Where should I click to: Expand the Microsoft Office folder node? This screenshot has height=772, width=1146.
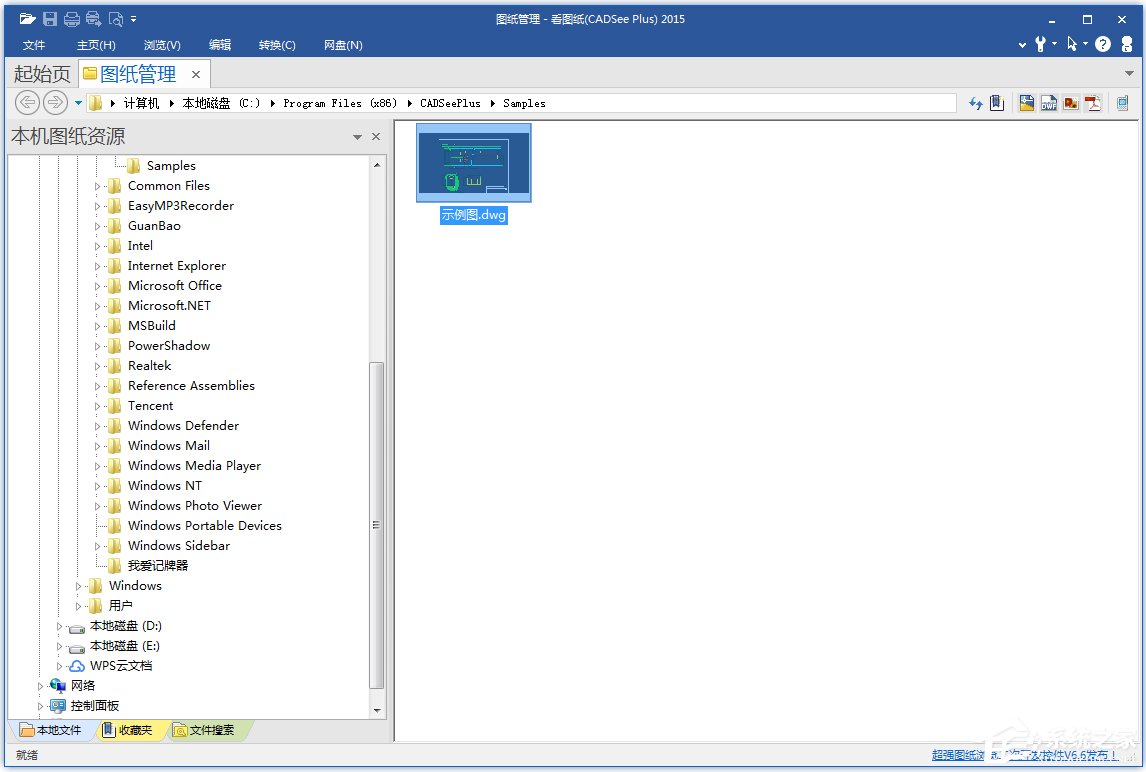[x=98, y=286]
